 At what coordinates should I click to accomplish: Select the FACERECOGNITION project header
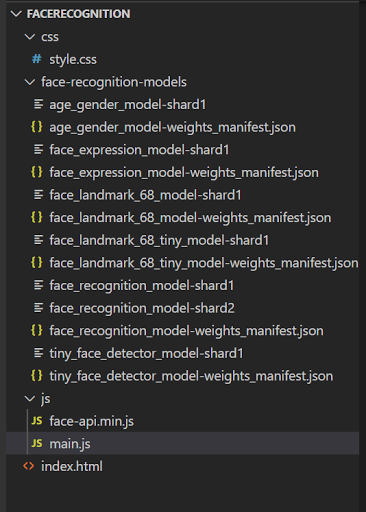(78, 14)
